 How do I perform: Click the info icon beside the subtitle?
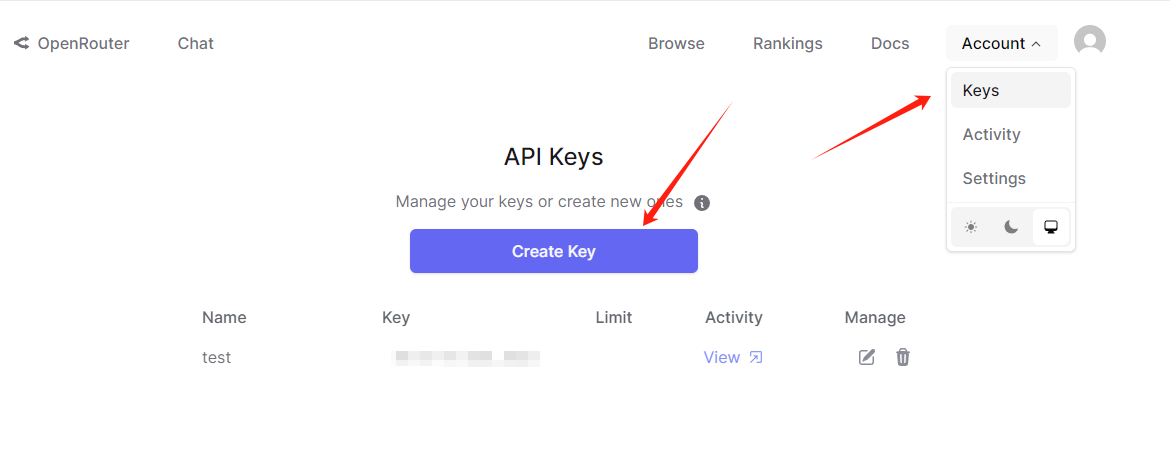702,203
